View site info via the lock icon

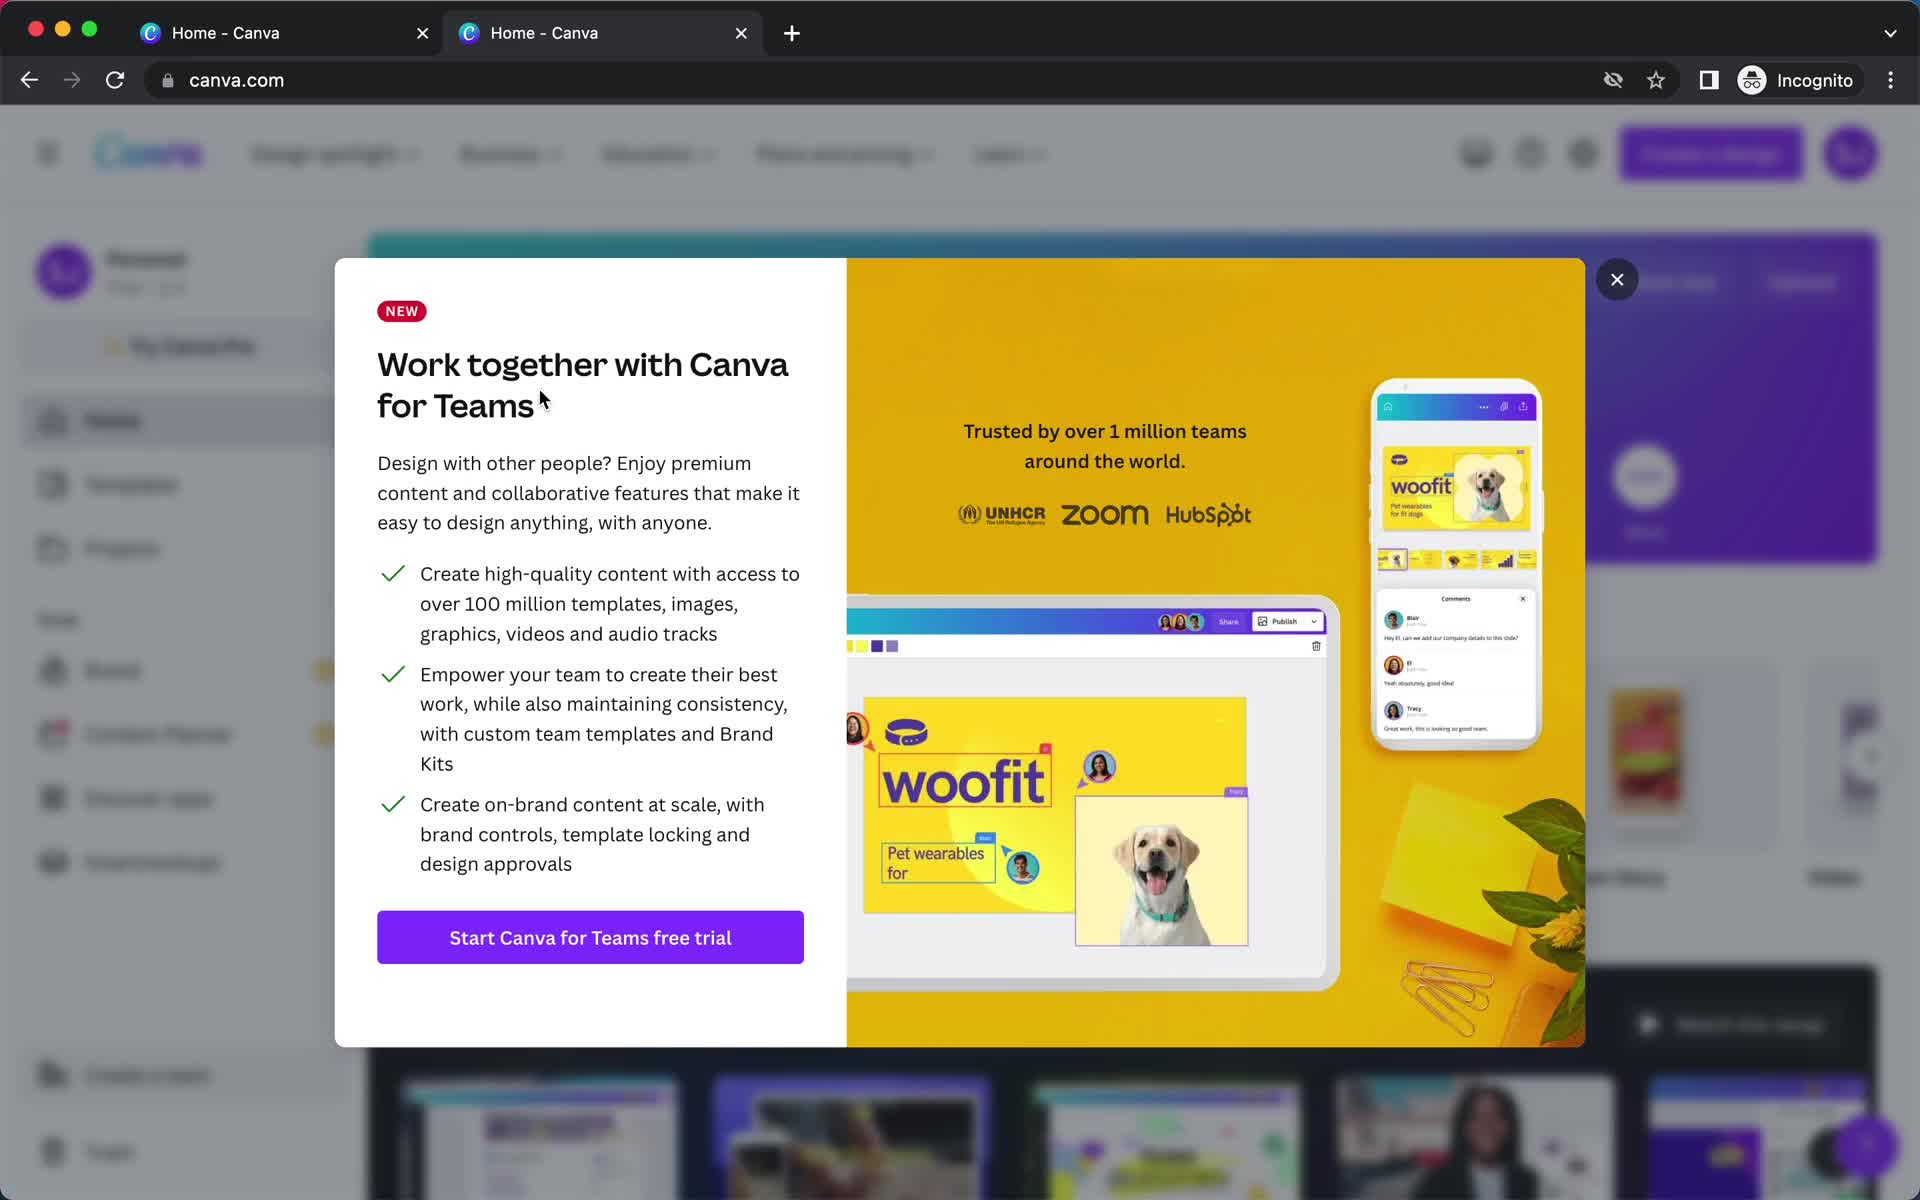(x=167, y=81)
